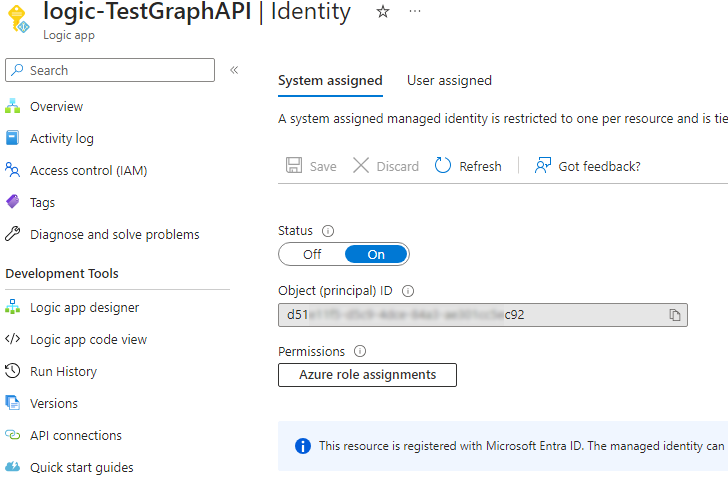Open Activity log

[62, 138]
